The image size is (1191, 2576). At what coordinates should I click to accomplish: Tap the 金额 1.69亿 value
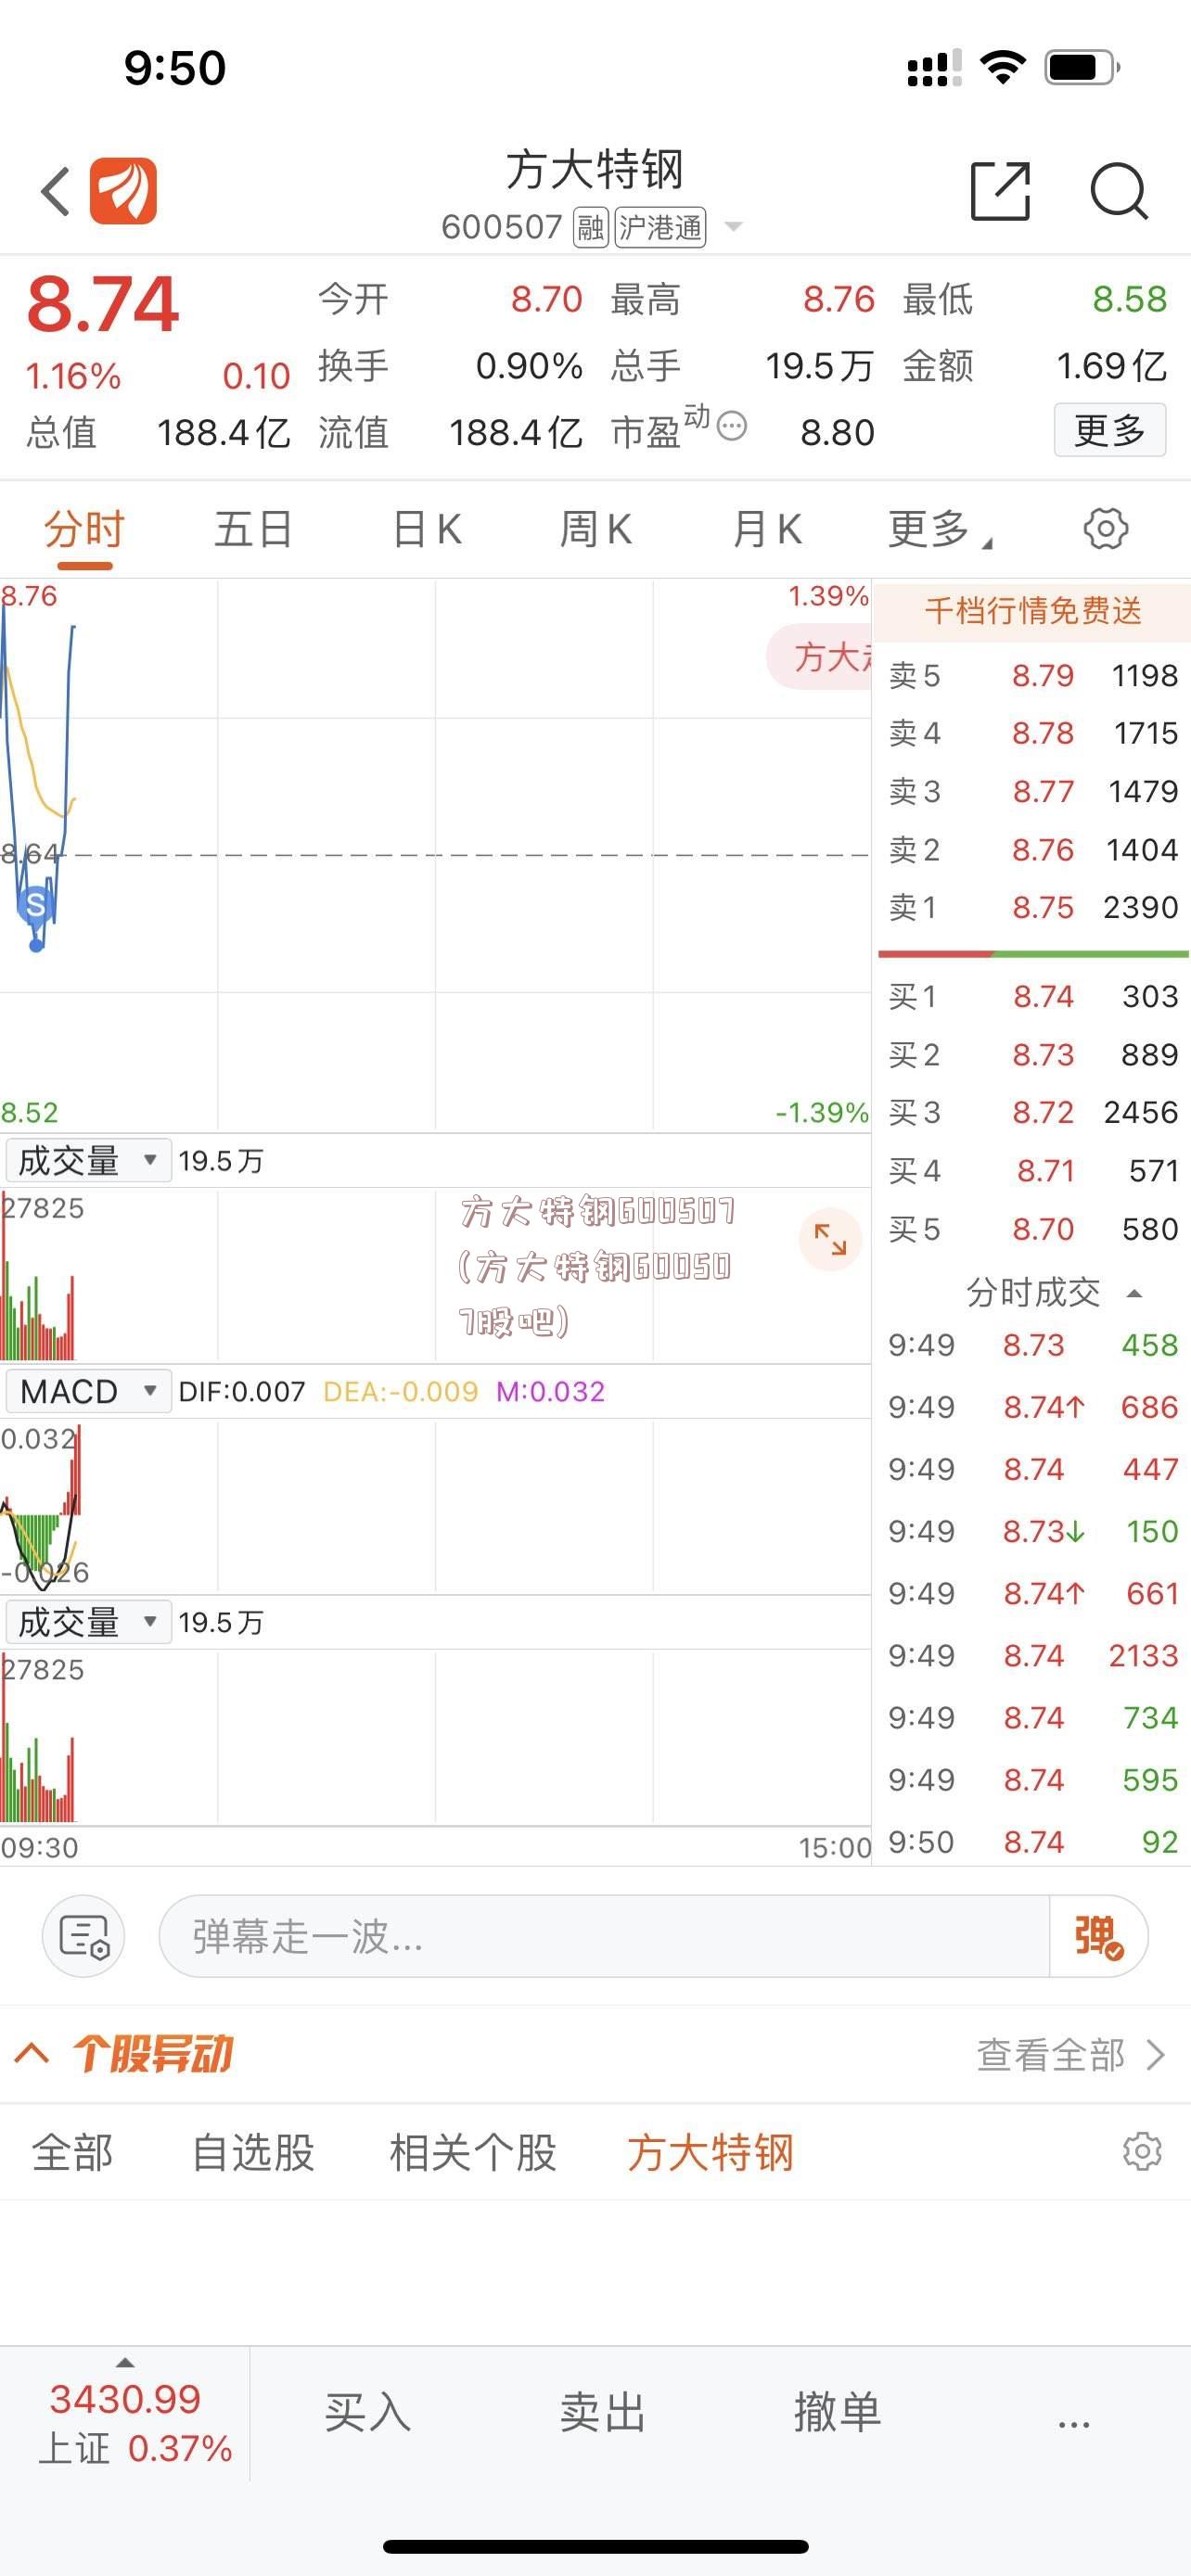click(1112, 366)
